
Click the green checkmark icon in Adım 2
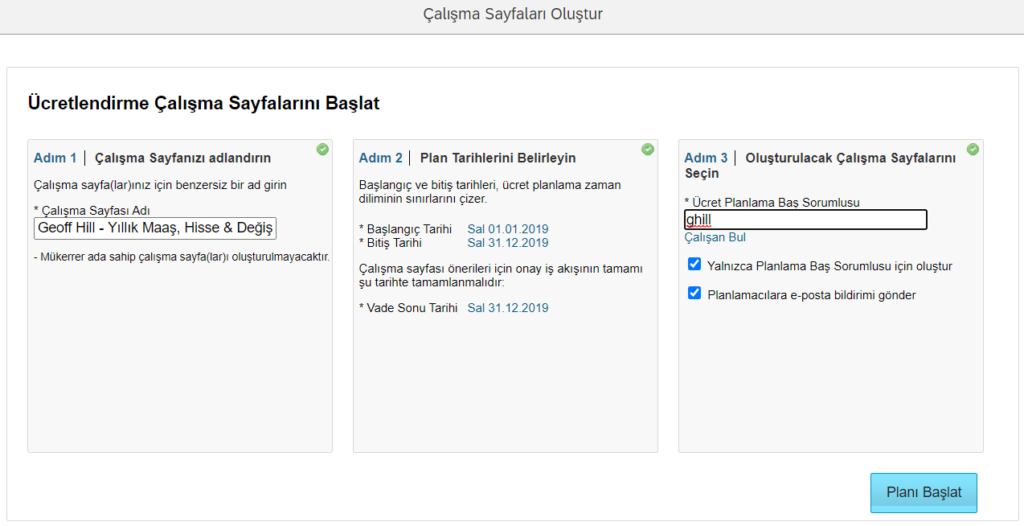click(647, 149)
